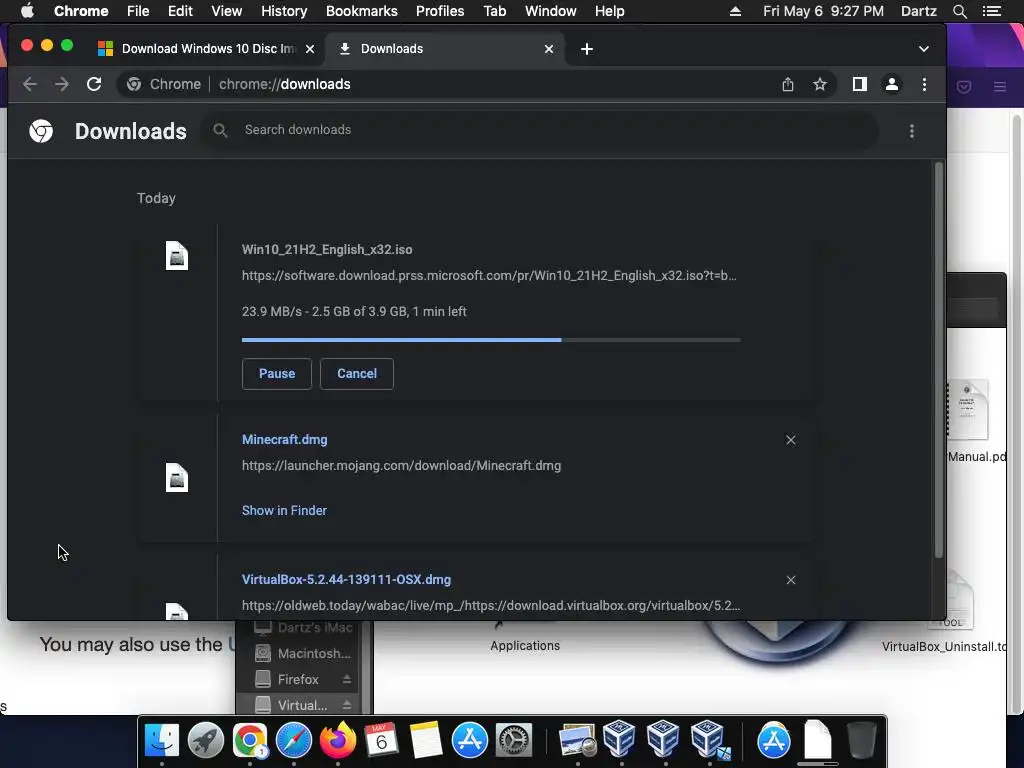Focus the Search downloads field

pos(539,131)
